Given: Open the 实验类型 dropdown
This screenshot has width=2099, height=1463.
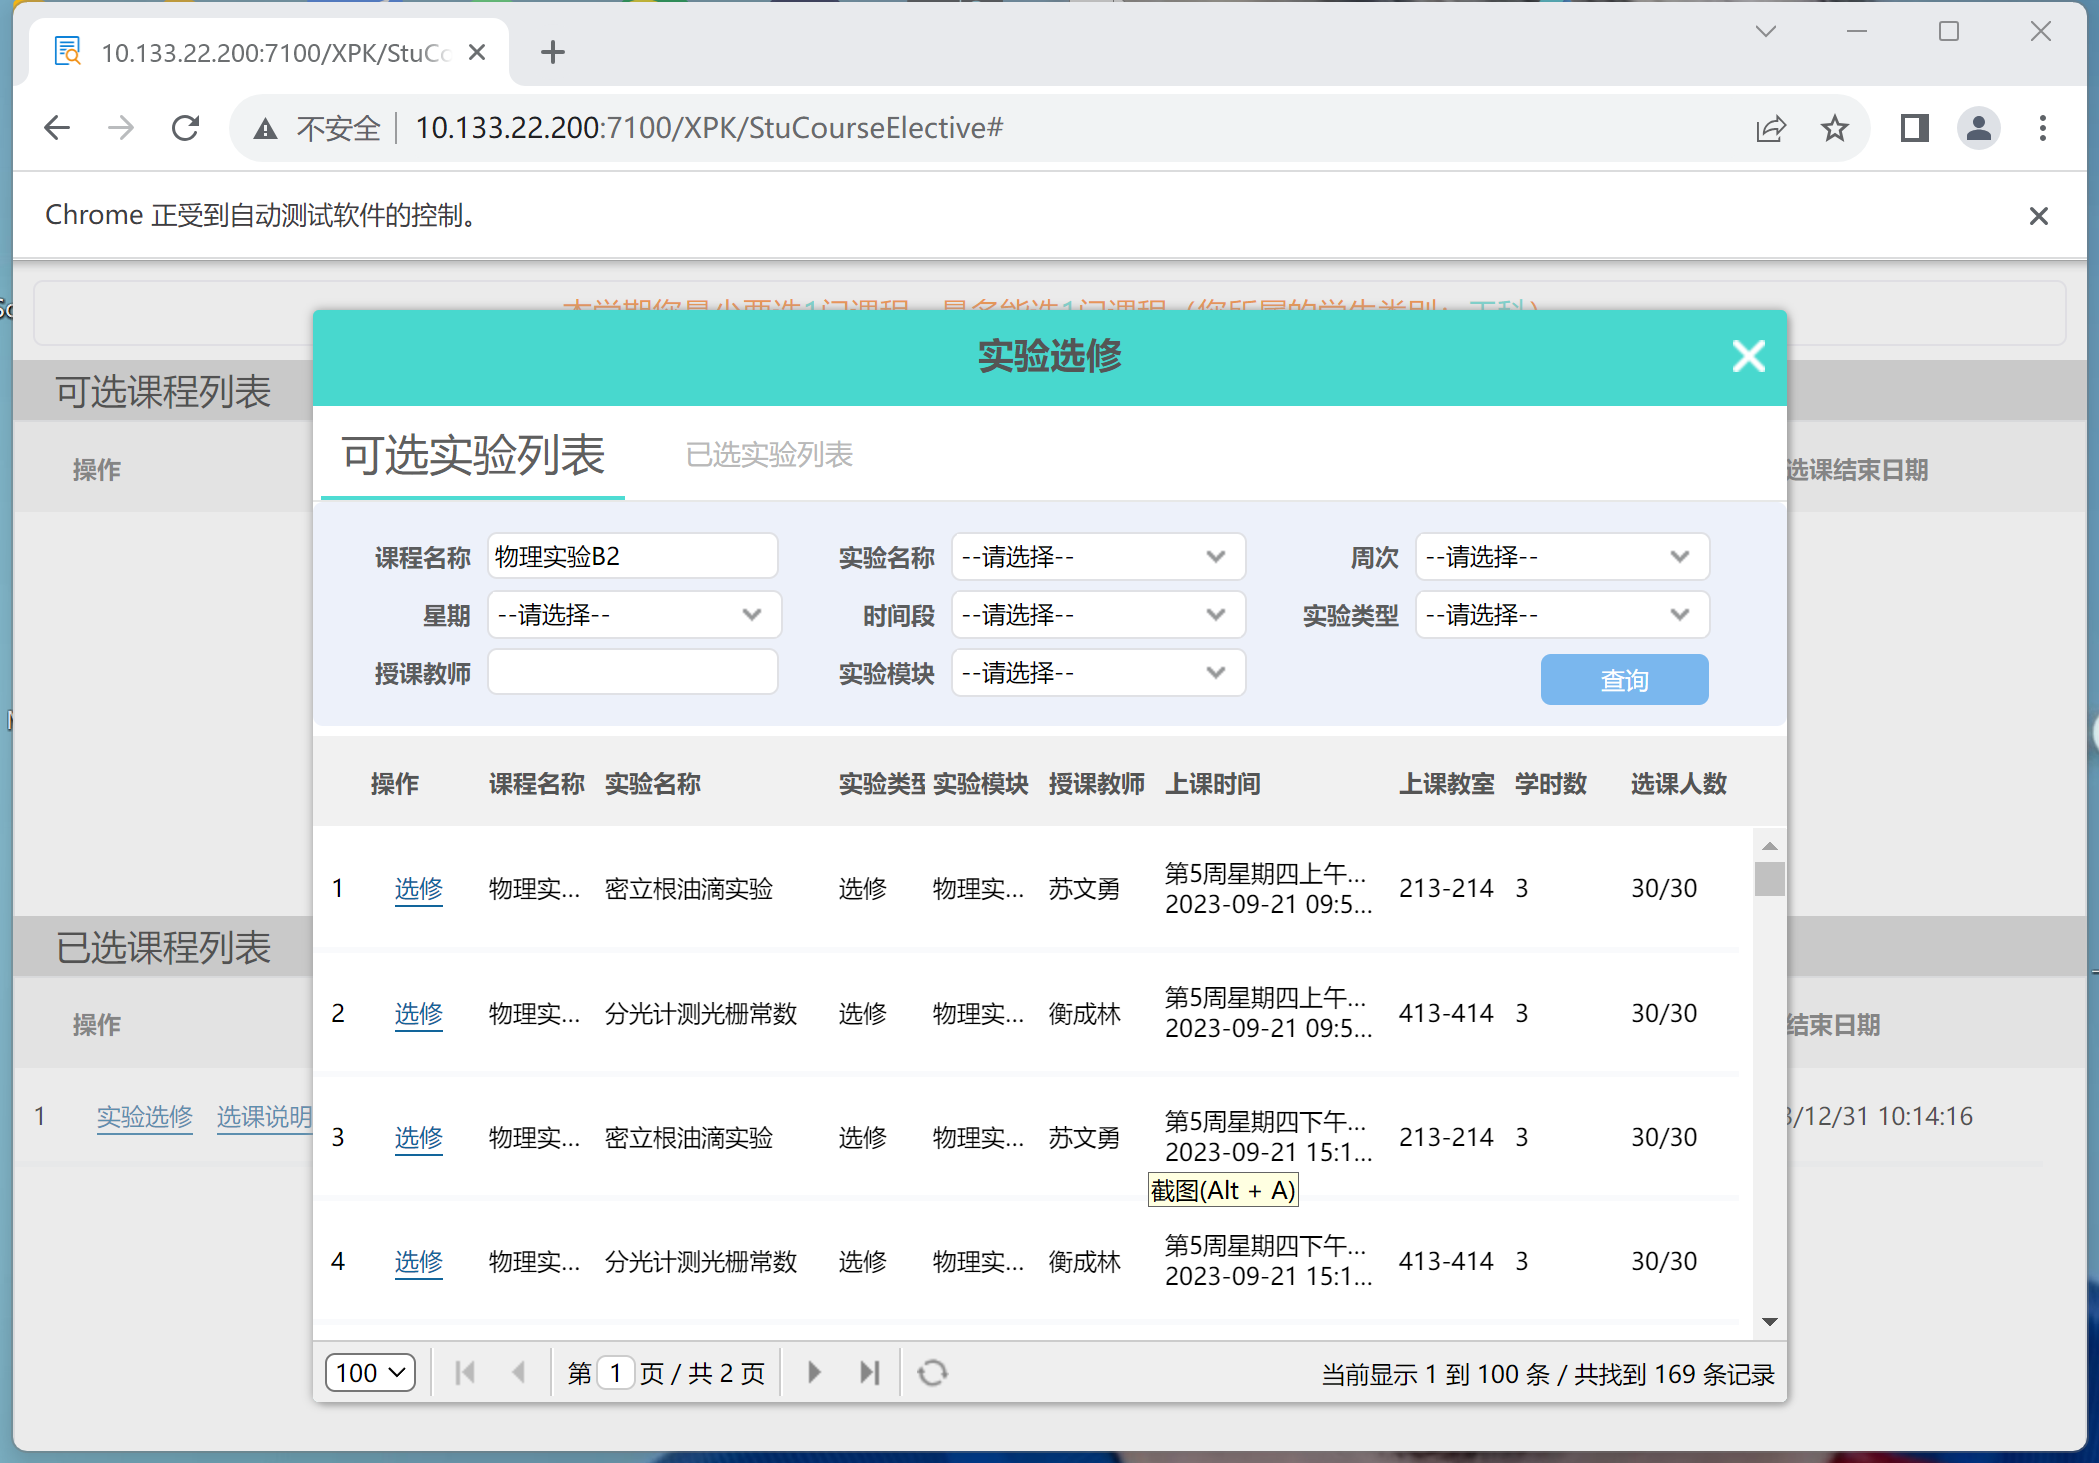Looking at the screenshot, I should pos(1562,614).
